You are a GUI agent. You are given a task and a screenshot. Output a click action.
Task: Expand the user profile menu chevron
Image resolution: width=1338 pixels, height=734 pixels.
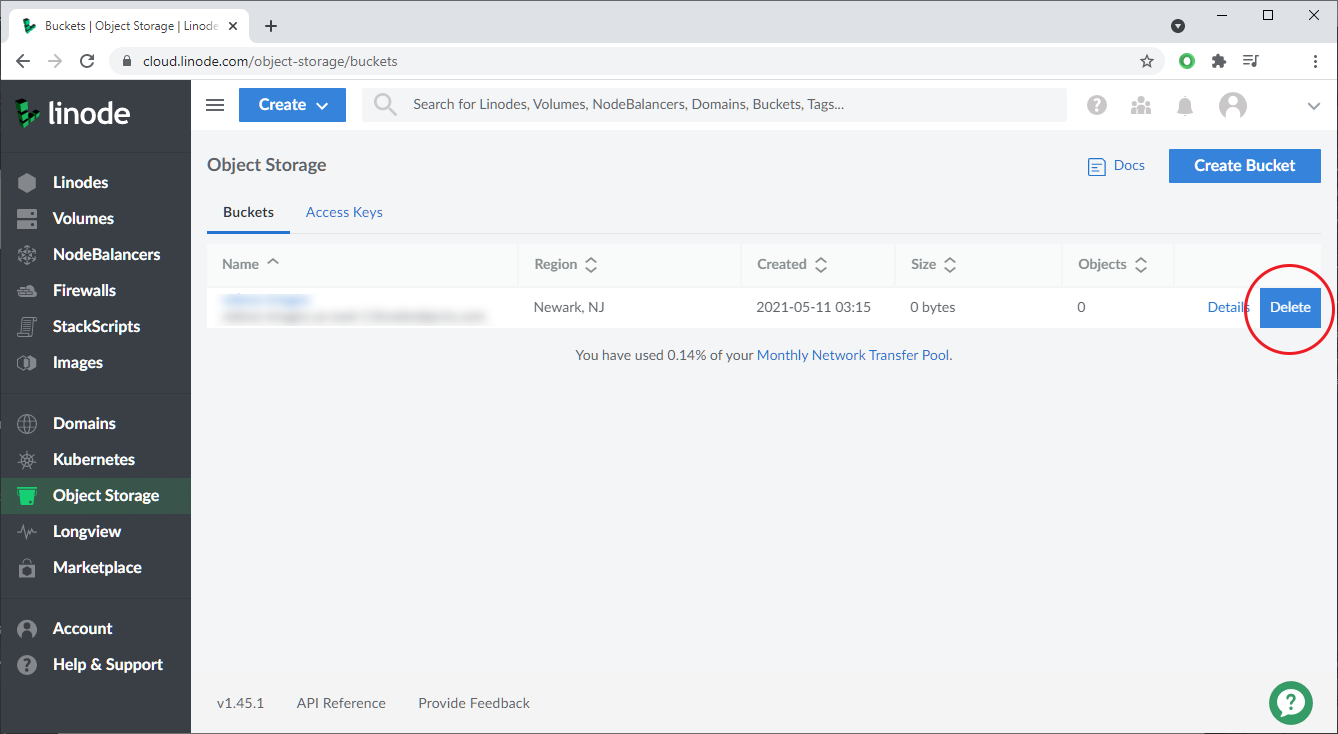coord(1314,105)
